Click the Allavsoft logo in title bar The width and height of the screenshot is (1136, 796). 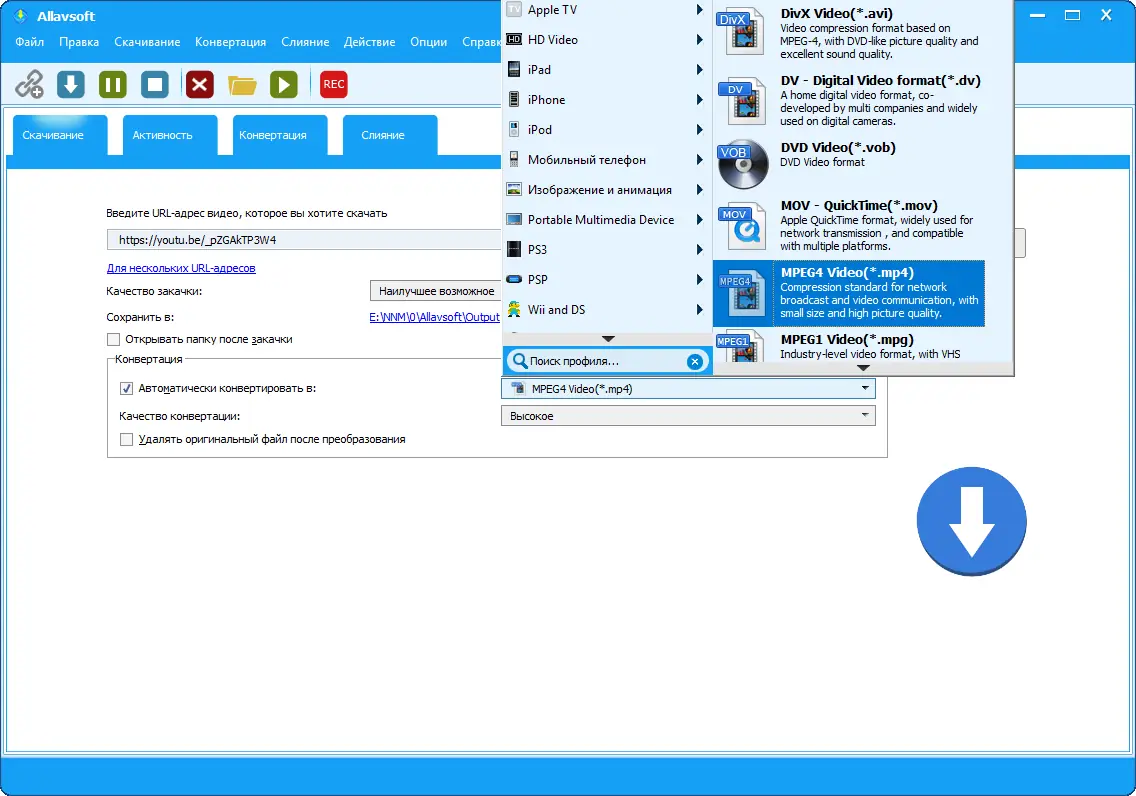pos(20,15)
